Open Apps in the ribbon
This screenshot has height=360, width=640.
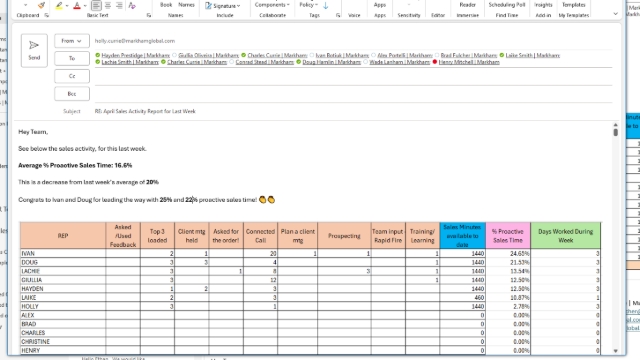click(380, 5)
